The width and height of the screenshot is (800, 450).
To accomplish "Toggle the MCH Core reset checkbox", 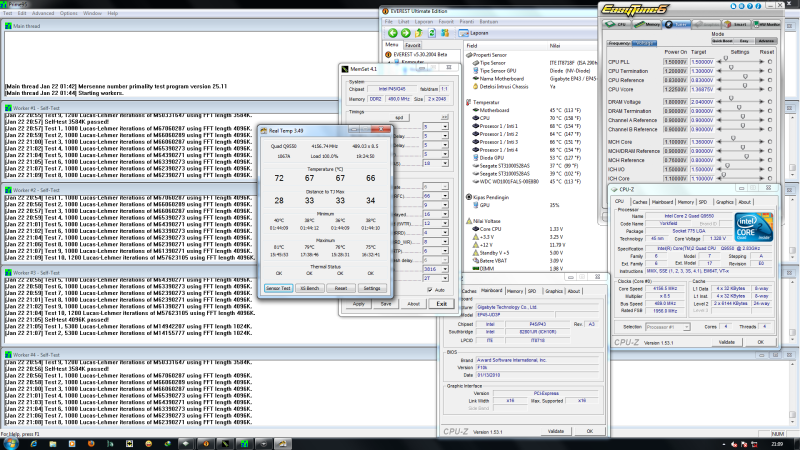I will click(770, 142).
